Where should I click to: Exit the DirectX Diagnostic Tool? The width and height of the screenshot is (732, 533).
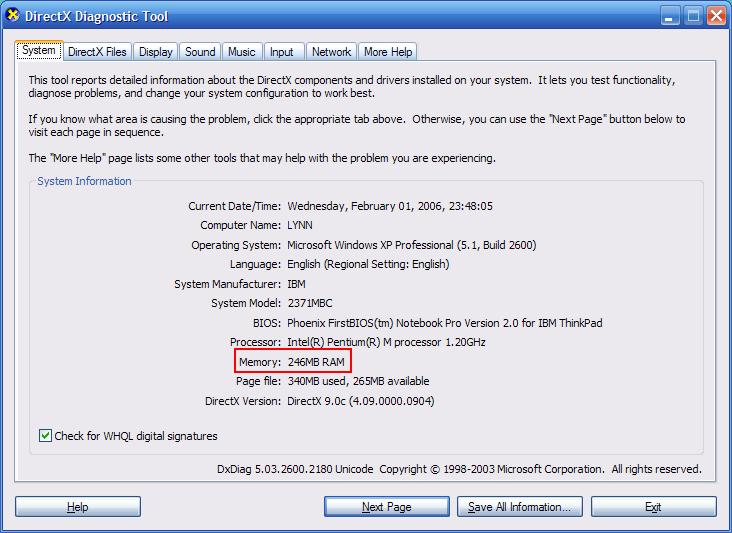pyautogui.click(x=654, y=507)
